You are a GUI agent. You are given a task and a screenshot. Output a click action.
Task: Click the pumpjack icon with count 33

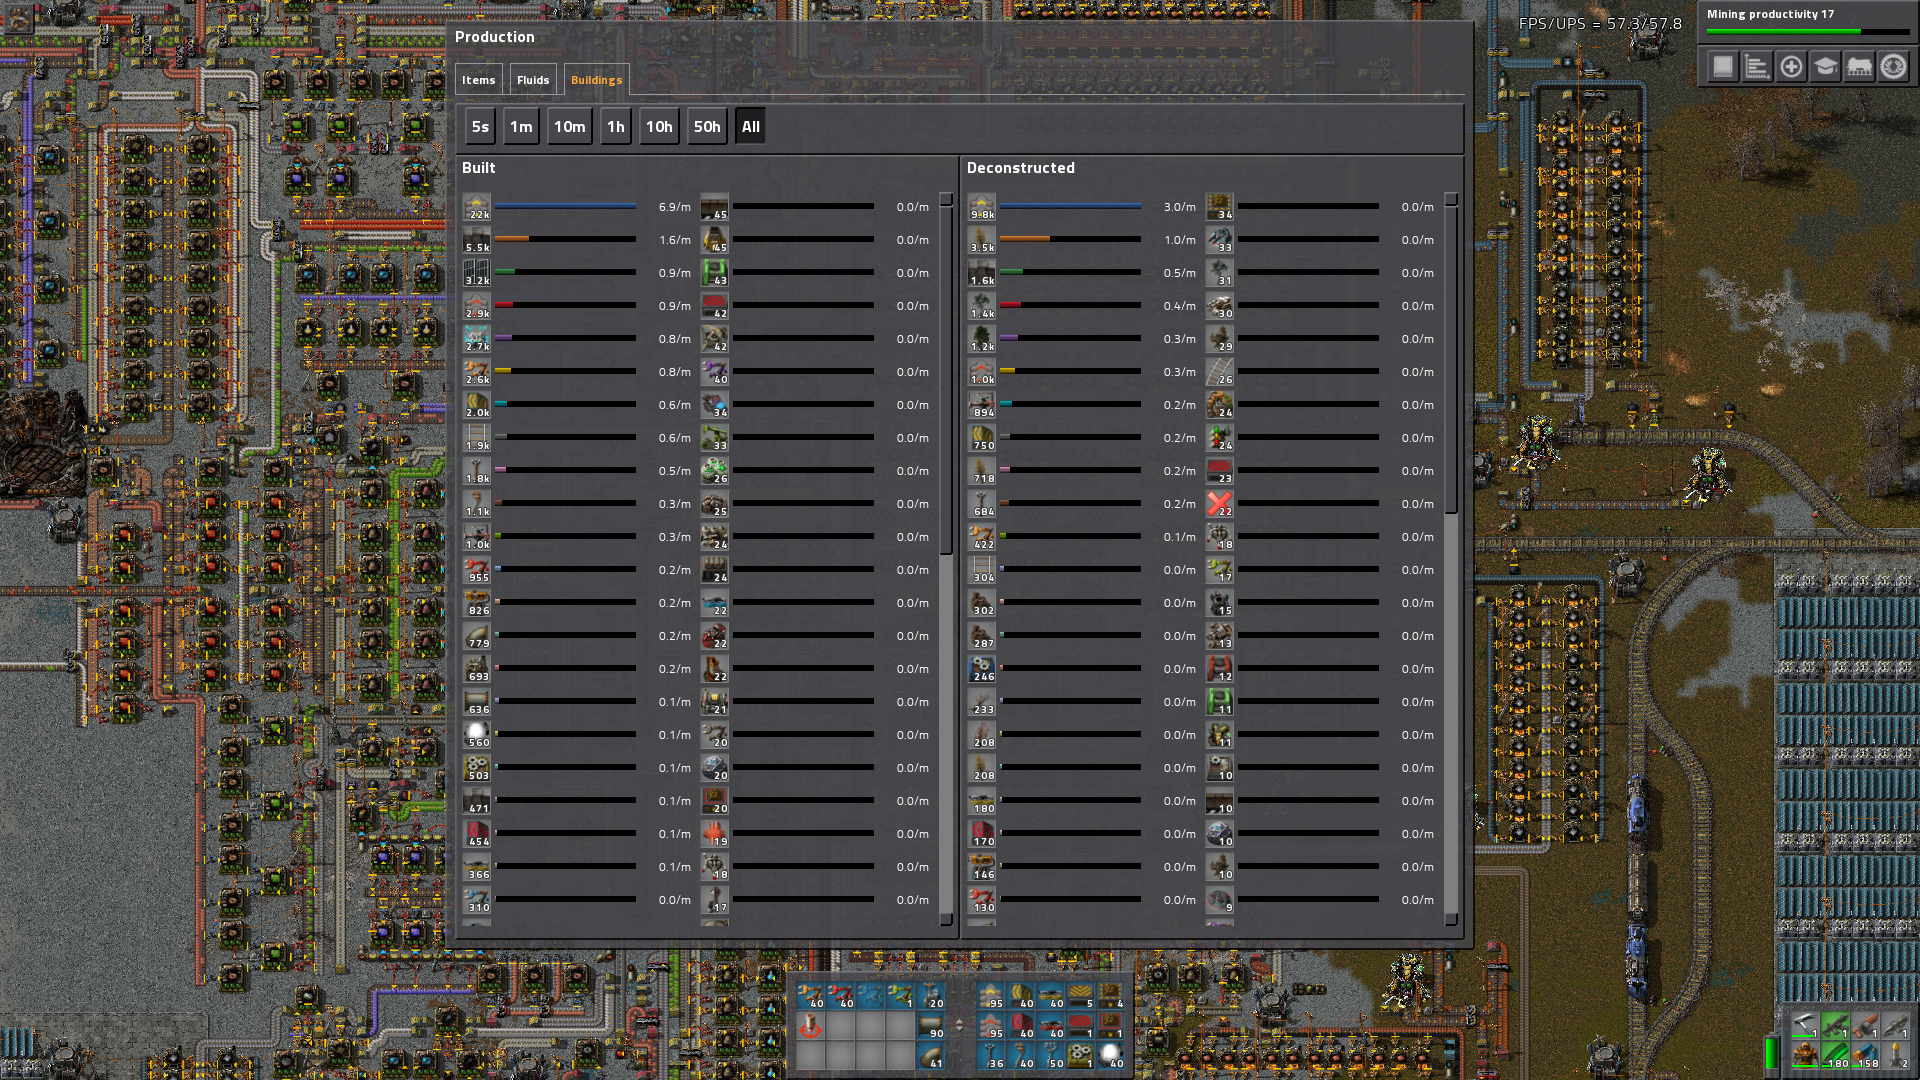715,438
